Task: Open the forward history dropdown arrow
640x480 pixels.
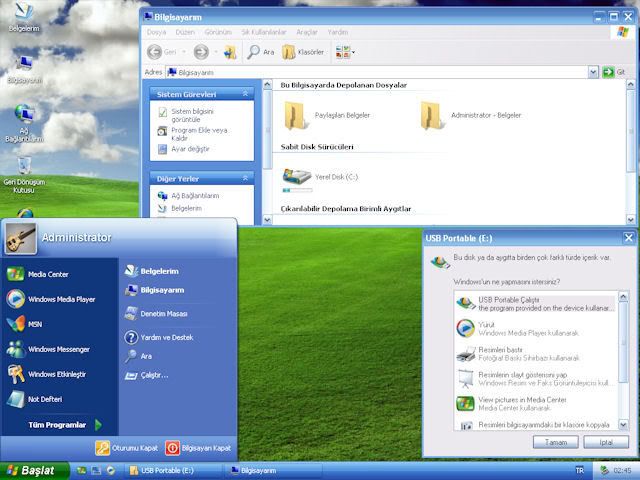Action: pyautogui.click(x=216, y=52)
